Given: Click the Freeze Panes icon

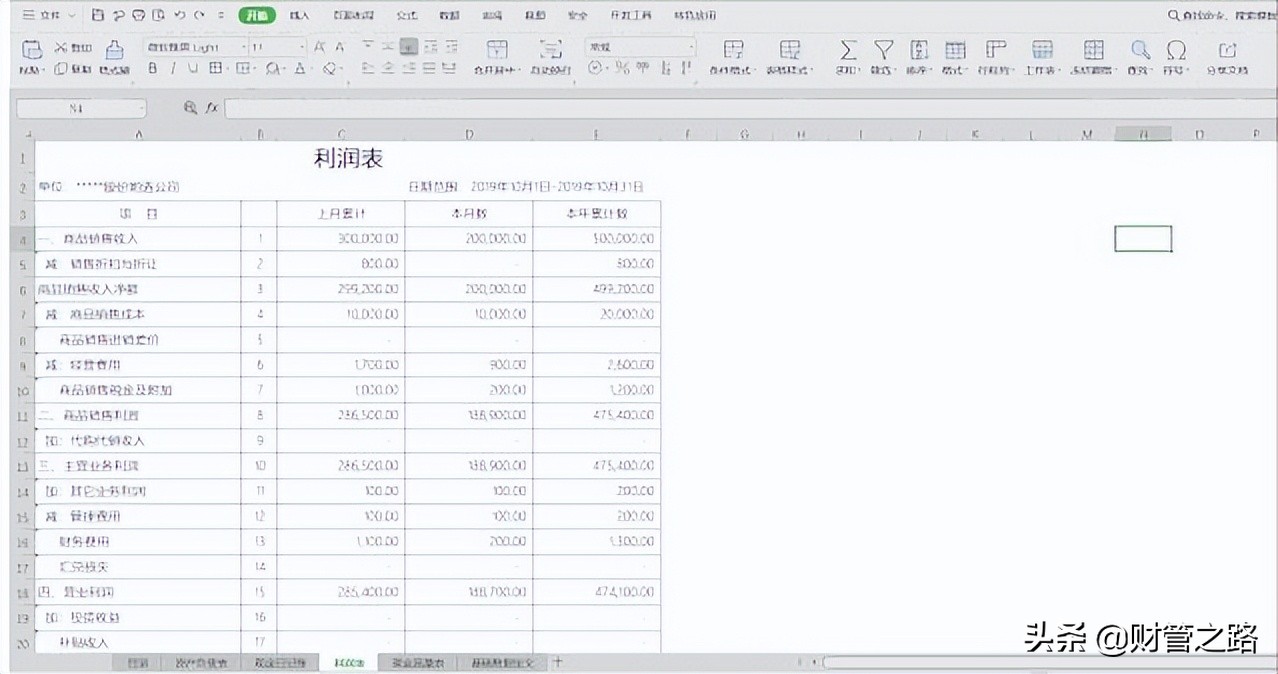Looking at the screenshot, I should (1093, 50).
